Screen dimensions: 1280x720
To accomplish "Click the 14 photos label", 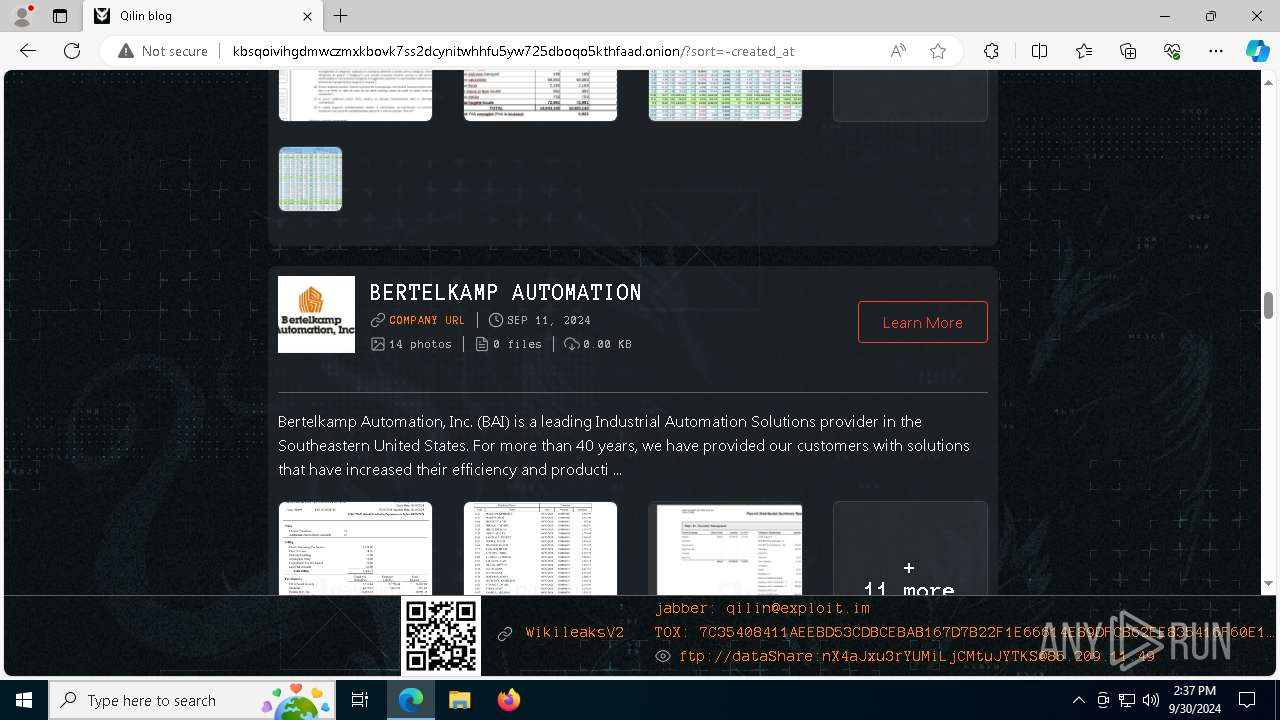I will pyautogui.click(x=420, y=344).
